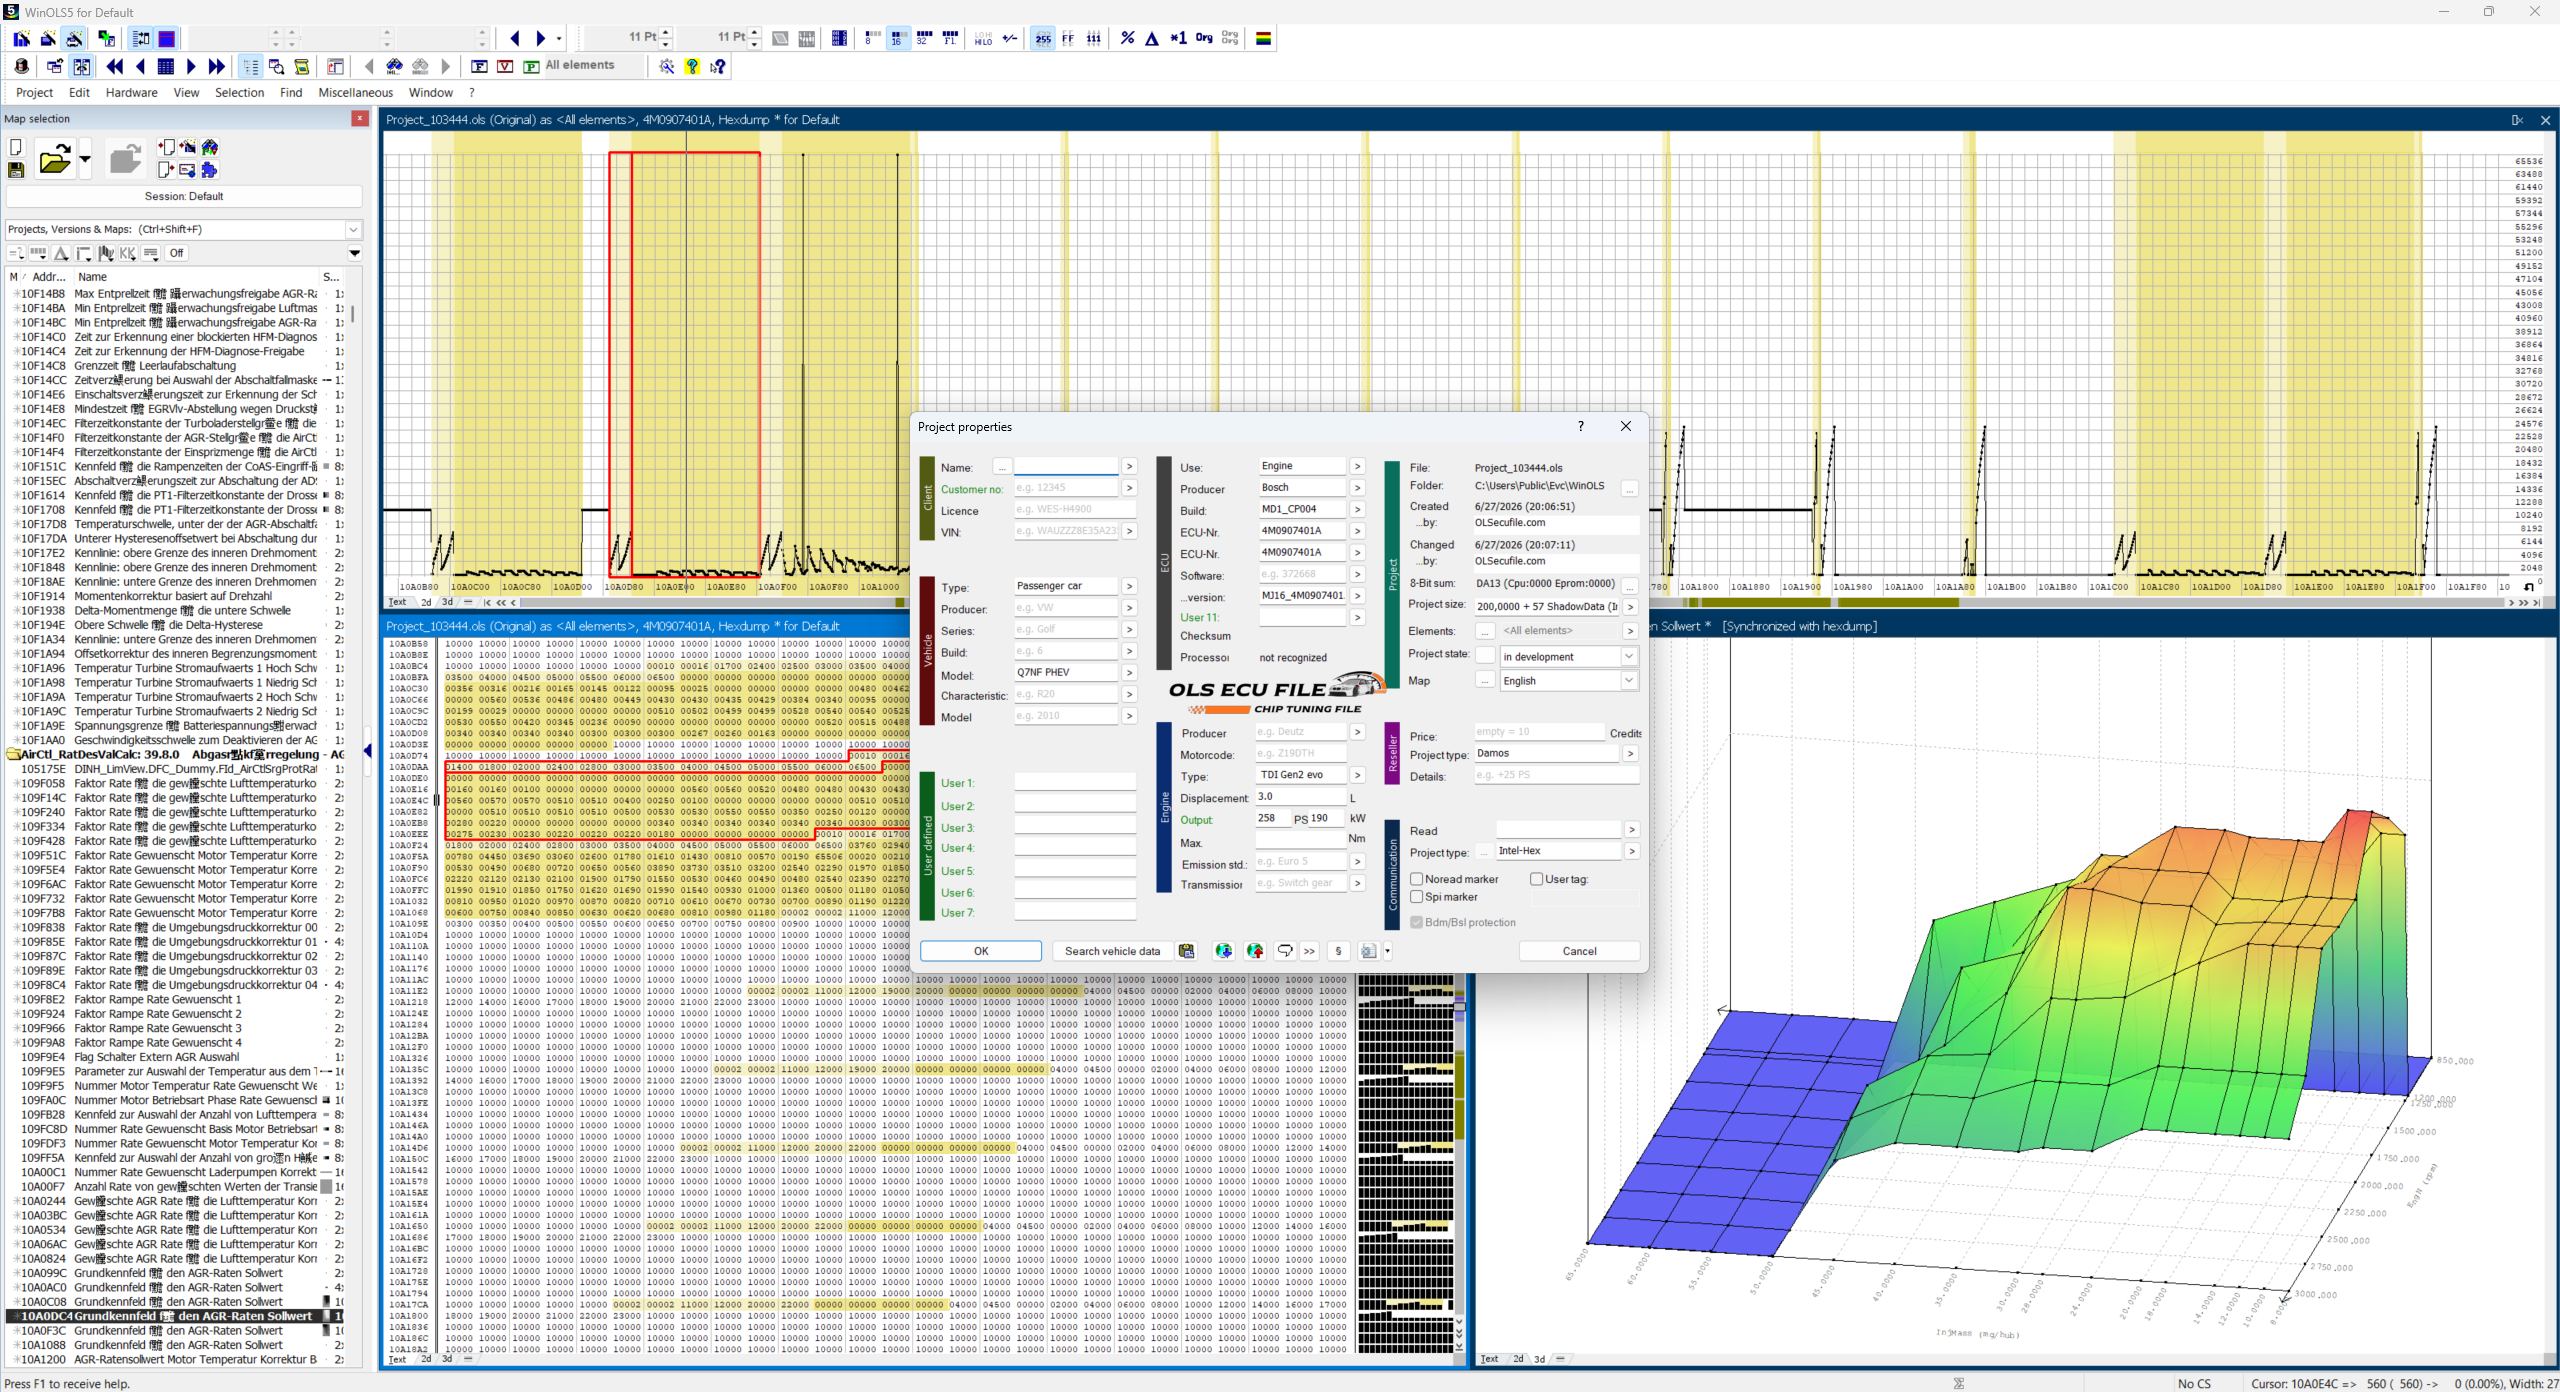The height and width of the screenshot is (1392, 2560).
Task: Click the paragraph (§) icon in dialog
Action: click(x=1338, y=951)
